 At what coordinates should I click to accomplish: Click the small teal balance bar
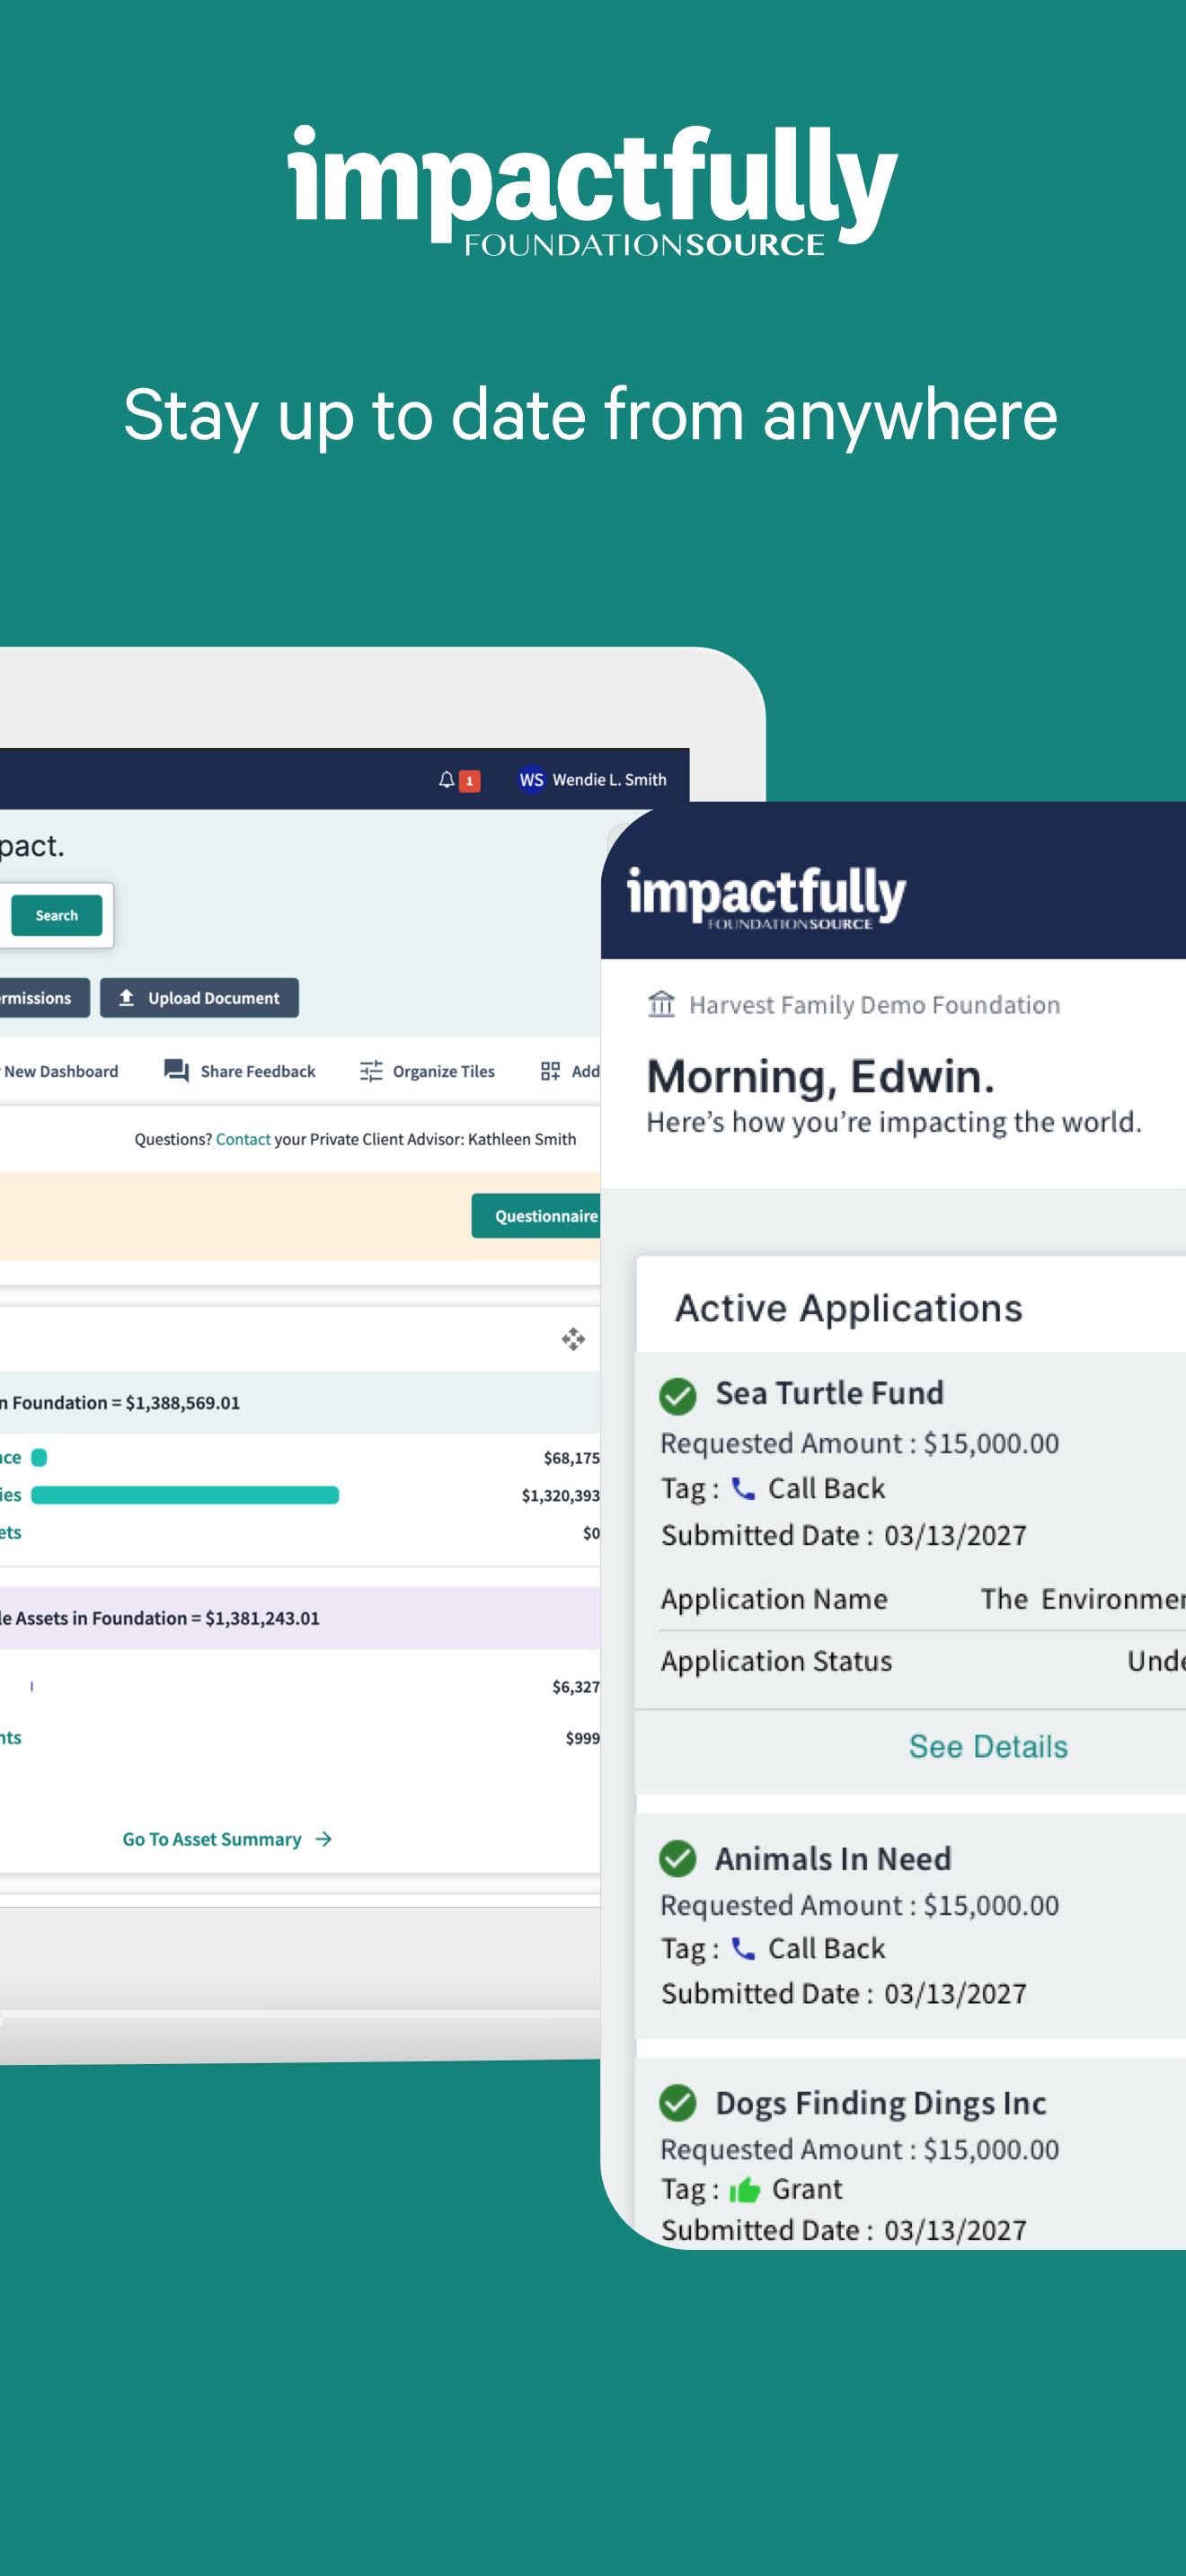pos(39,1457)
